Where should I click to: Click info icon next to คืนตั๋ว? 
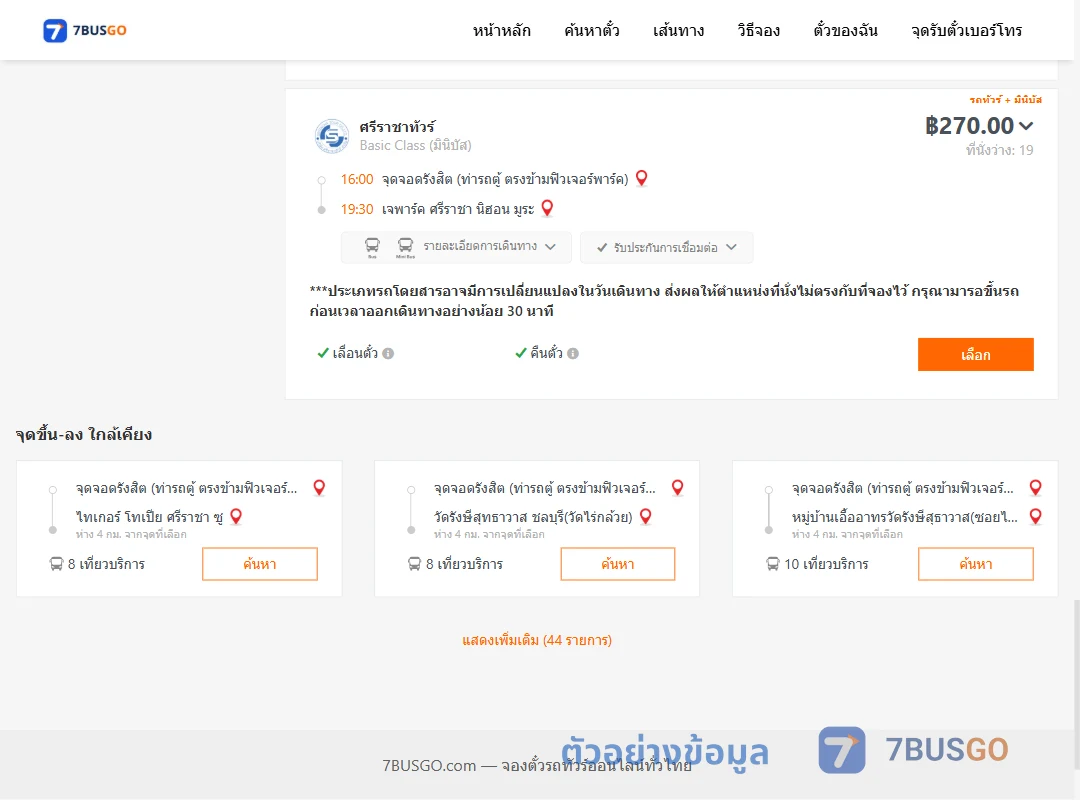[x=573, y=353]
